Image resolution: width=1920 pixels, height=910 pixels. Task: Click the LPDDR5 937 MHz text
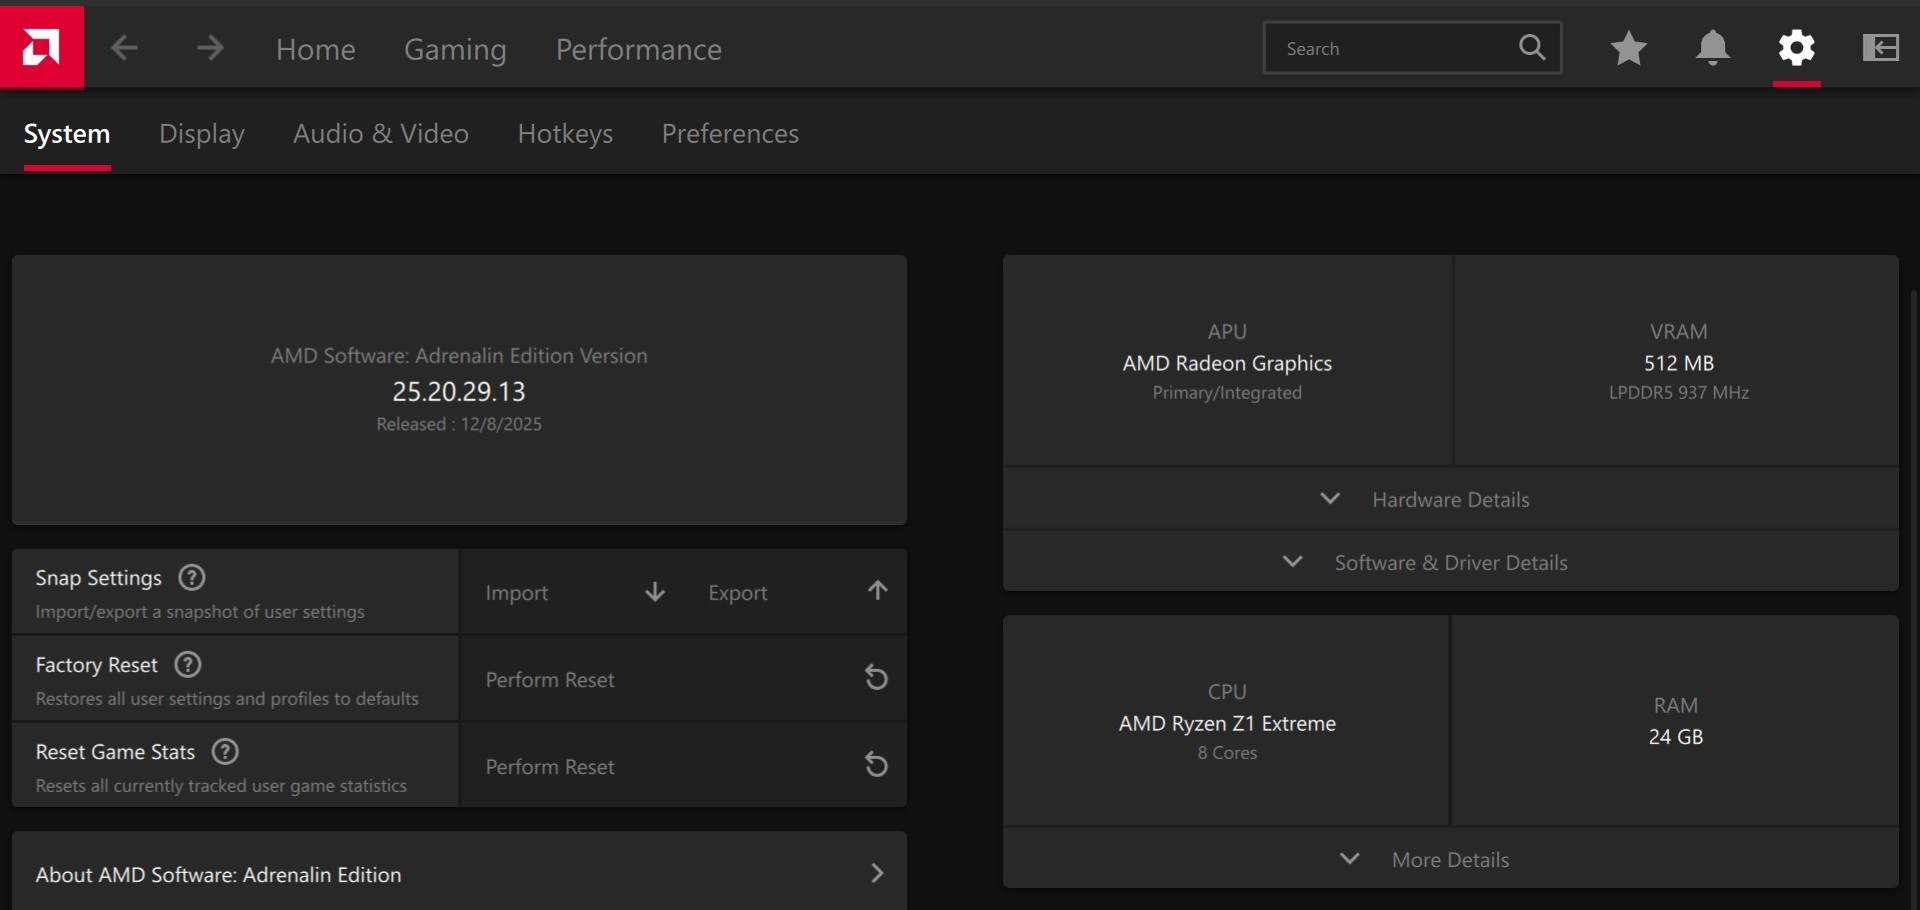1679,393
